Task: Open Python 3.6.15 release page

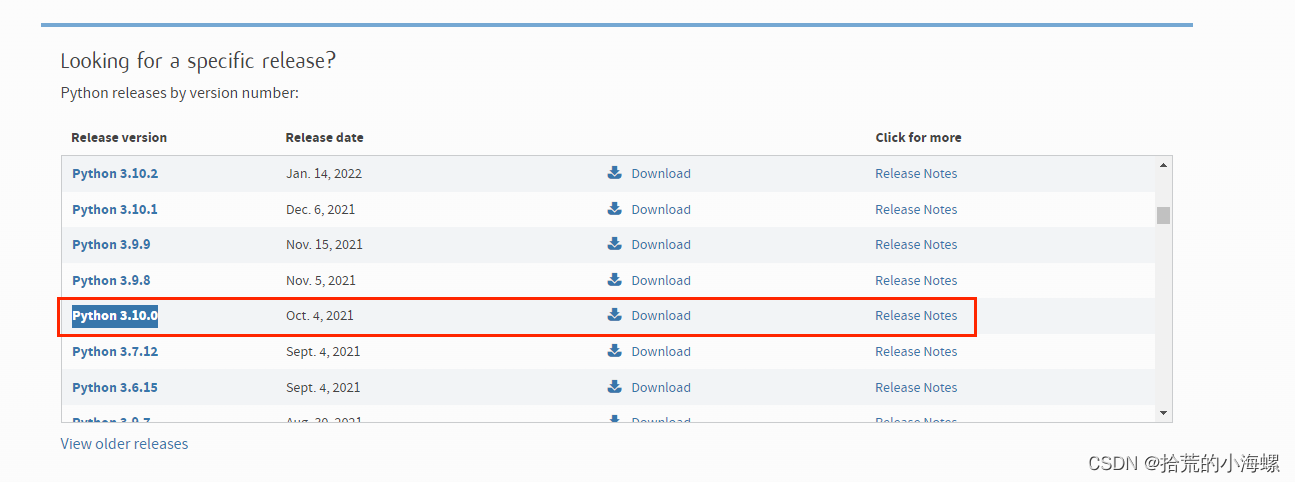Action: (115, 387)
